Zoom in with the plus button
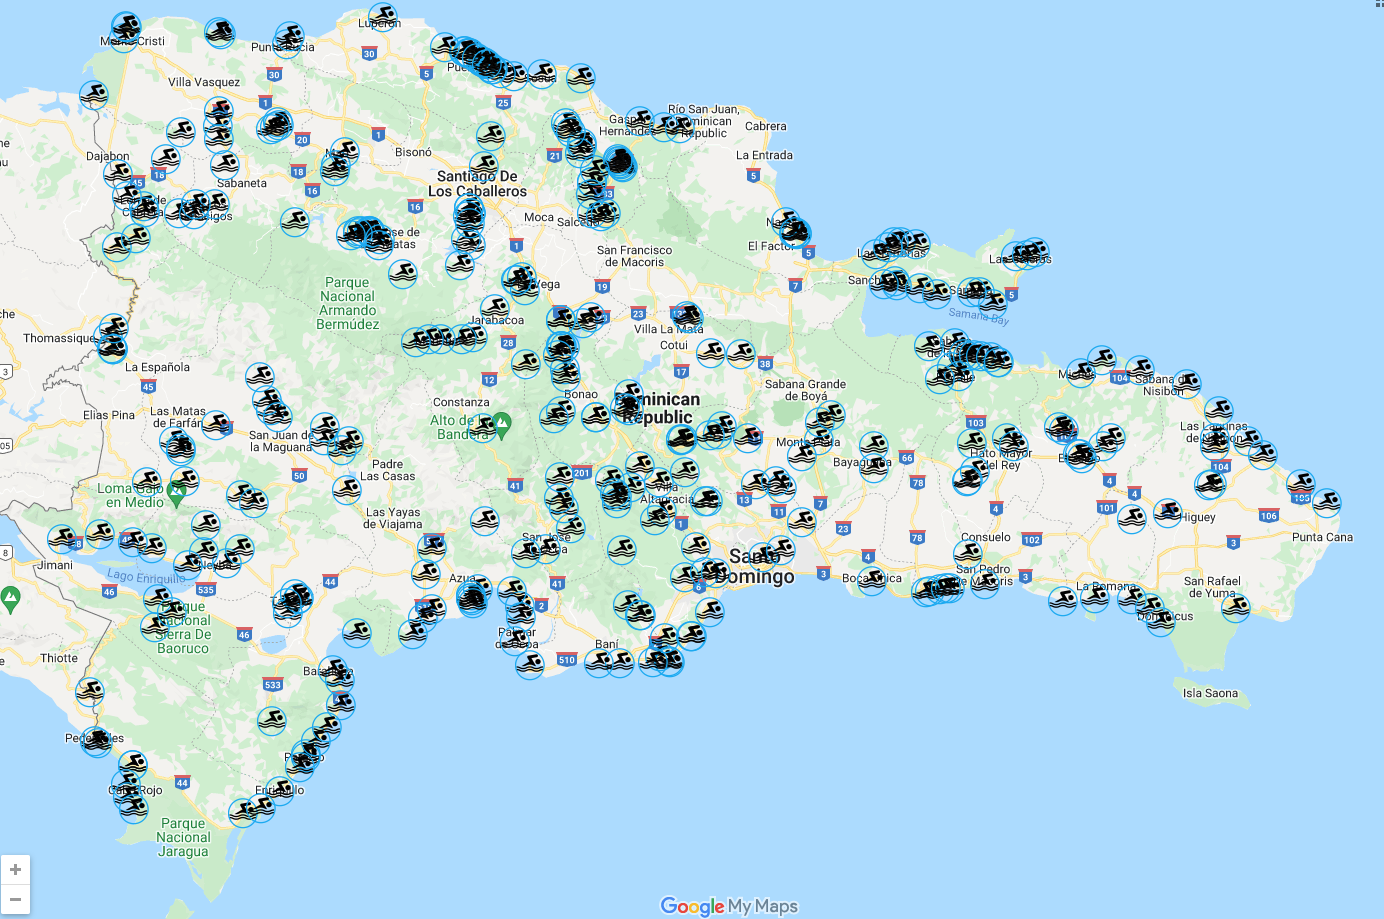The height and width of the screenshot is (919, 1384). [15, 869]
